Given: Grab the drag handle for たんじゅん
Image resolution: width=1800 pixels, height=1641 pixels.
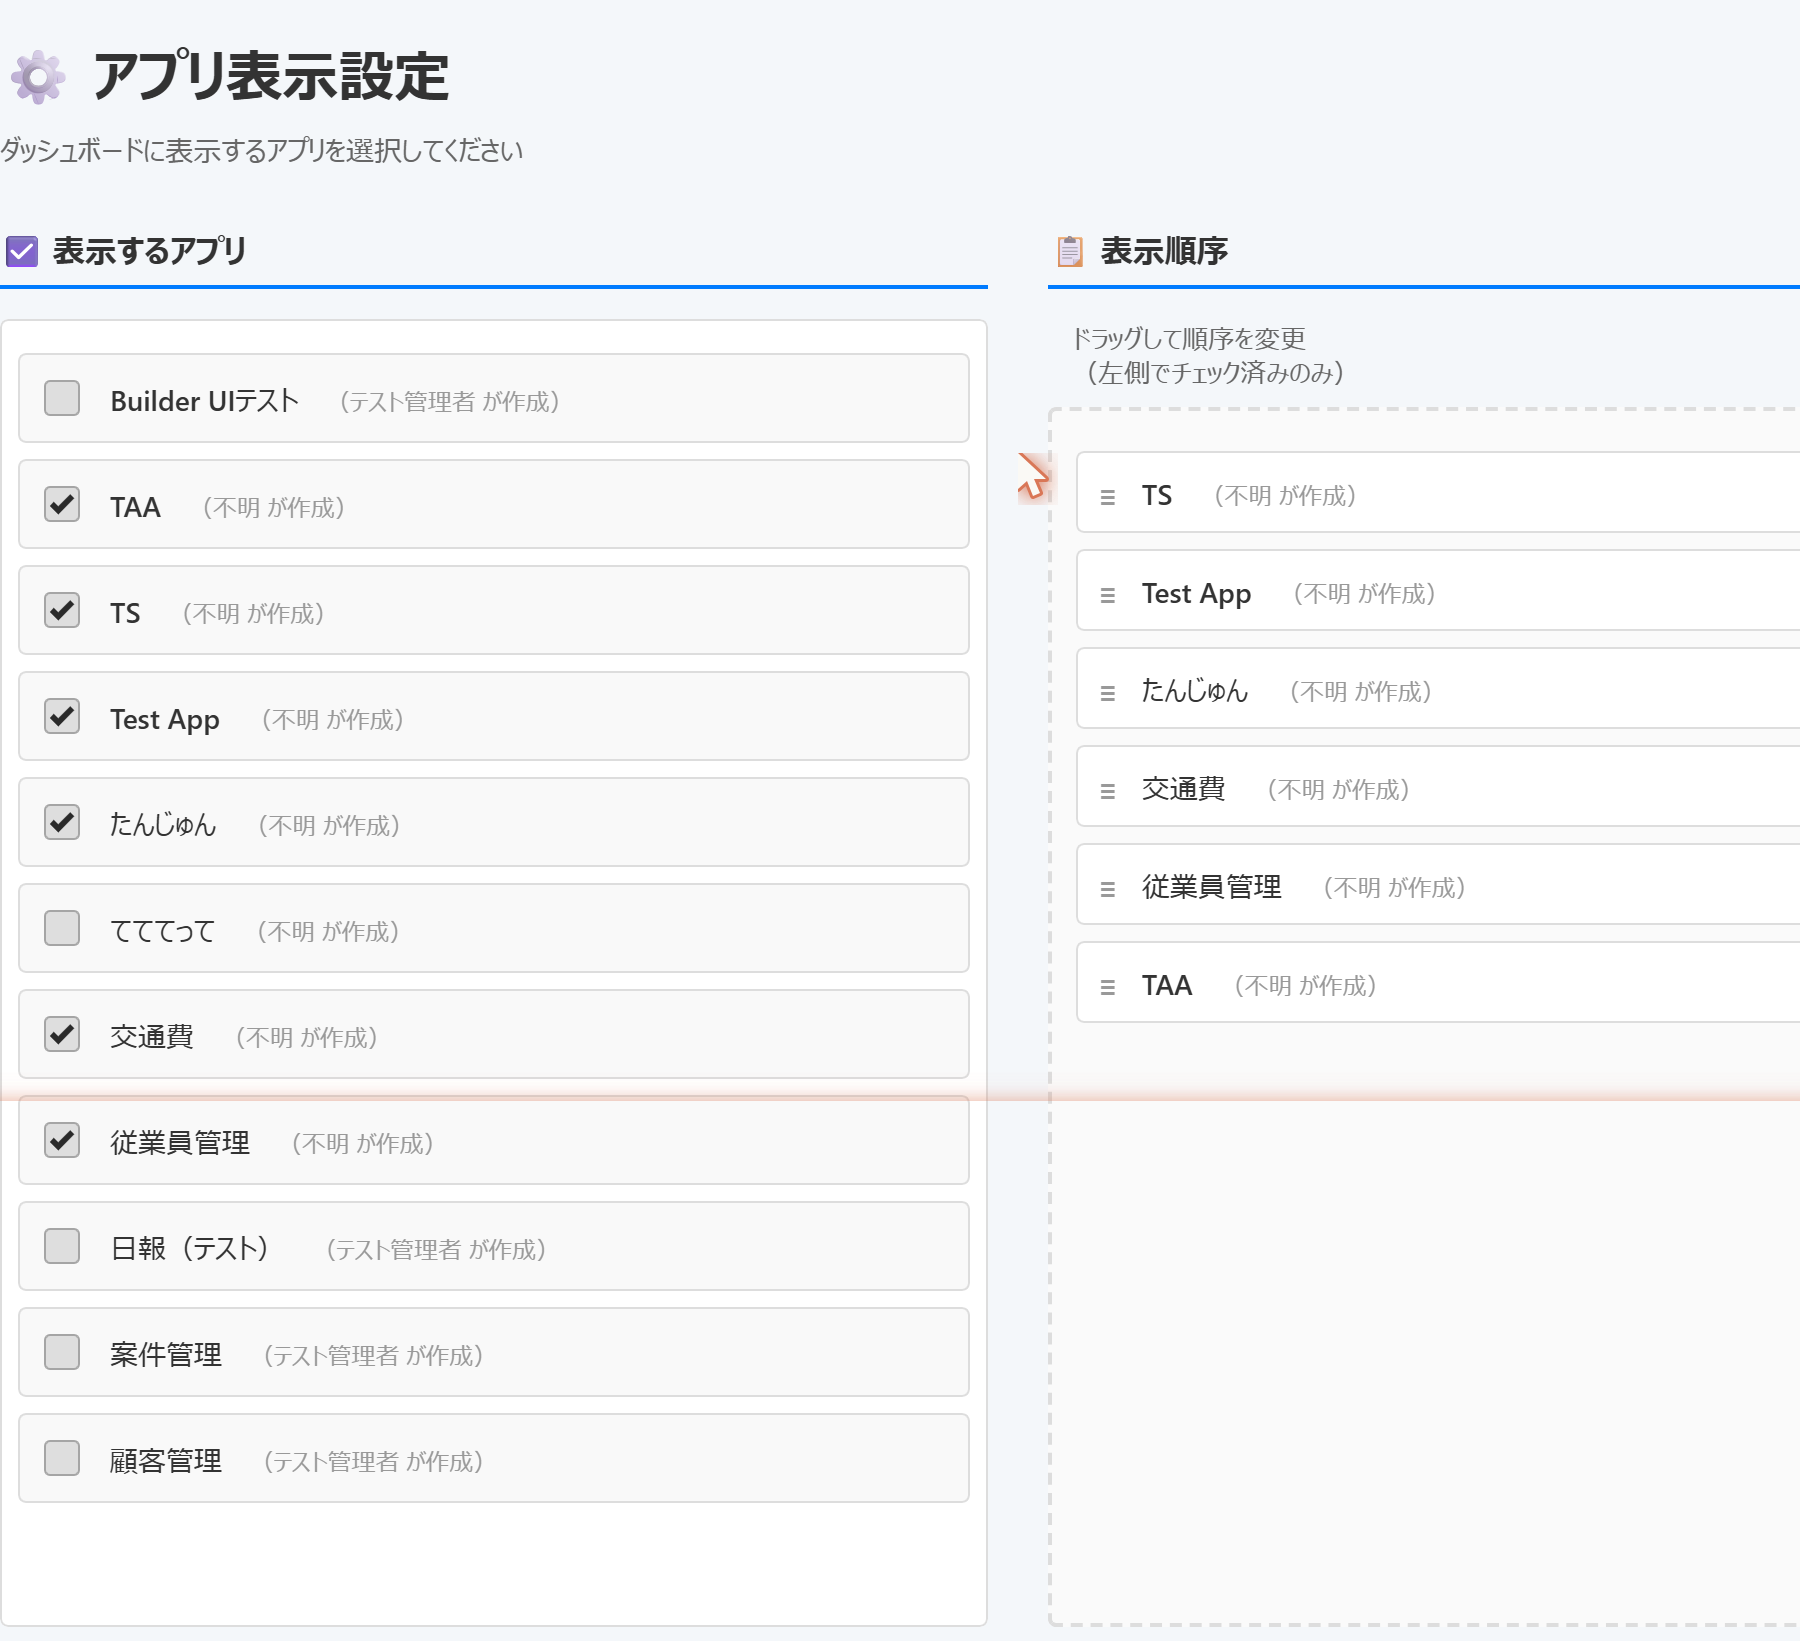Looking at the screenshot, I should coord(1107,693).
